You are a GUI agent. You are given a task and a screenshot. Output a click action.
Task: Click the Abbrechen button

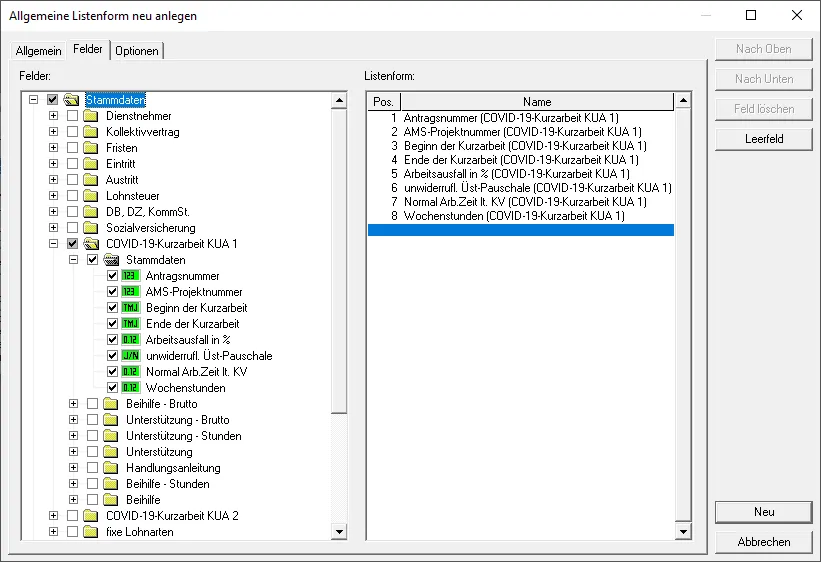[x=764, y=542]
